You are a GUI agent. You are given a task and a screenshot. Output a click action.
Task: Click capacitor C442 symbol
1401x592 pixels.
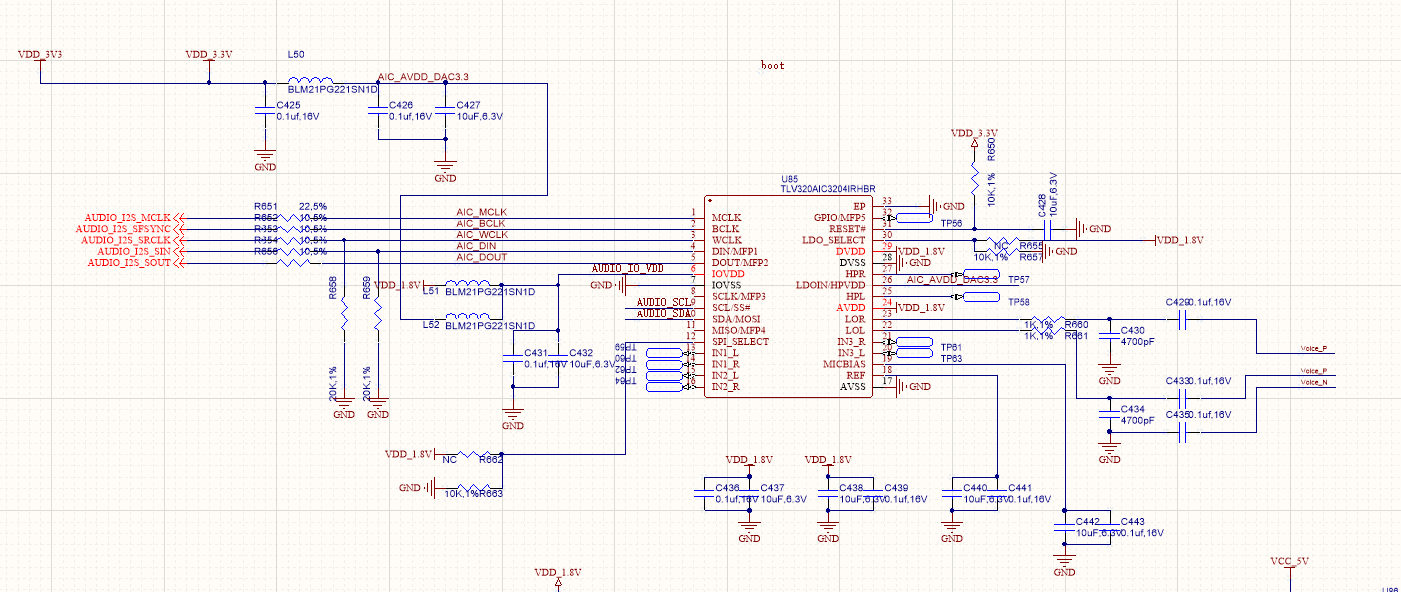click(1064, 527)
